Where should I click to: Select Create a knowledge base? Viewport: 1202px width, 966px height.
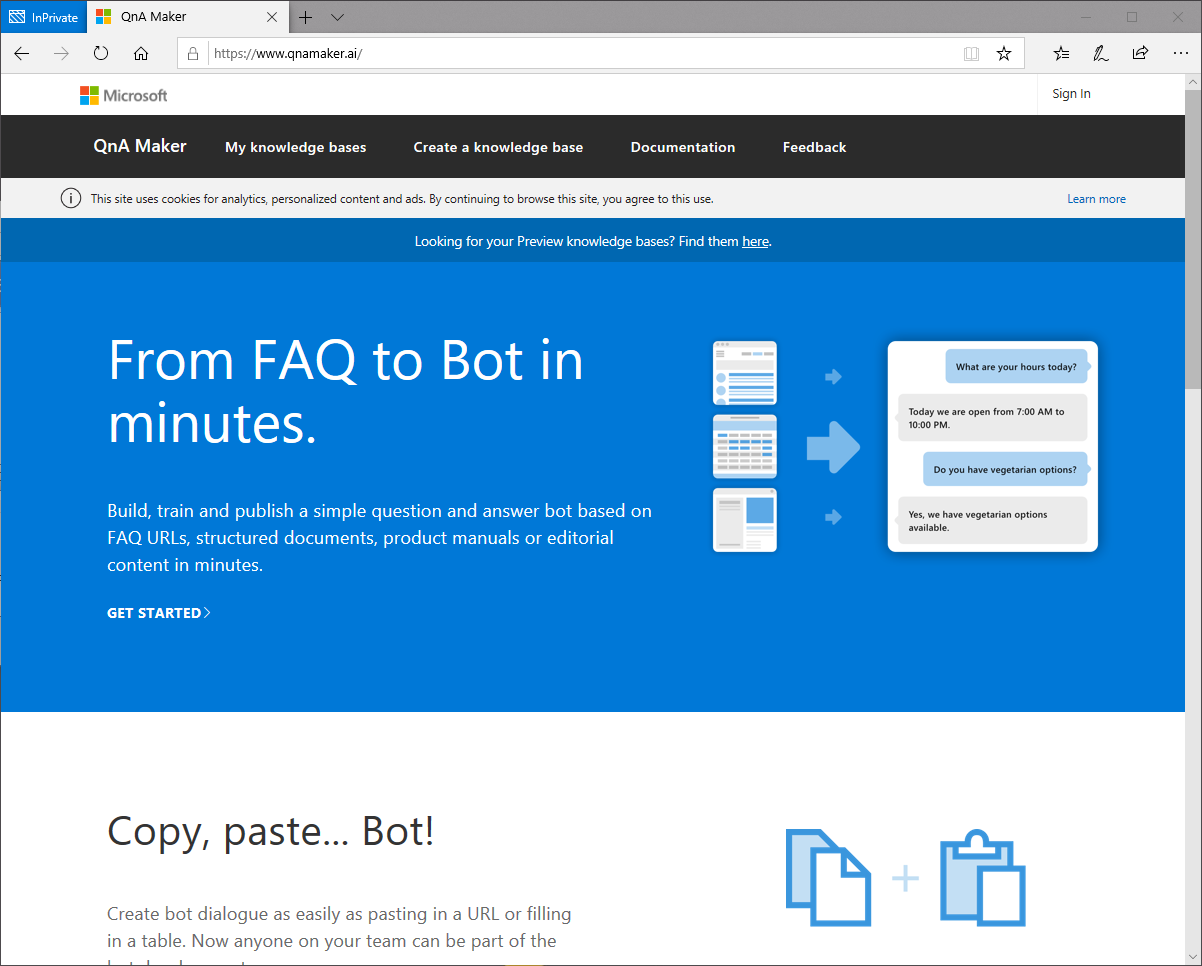(x=498, y=147)
